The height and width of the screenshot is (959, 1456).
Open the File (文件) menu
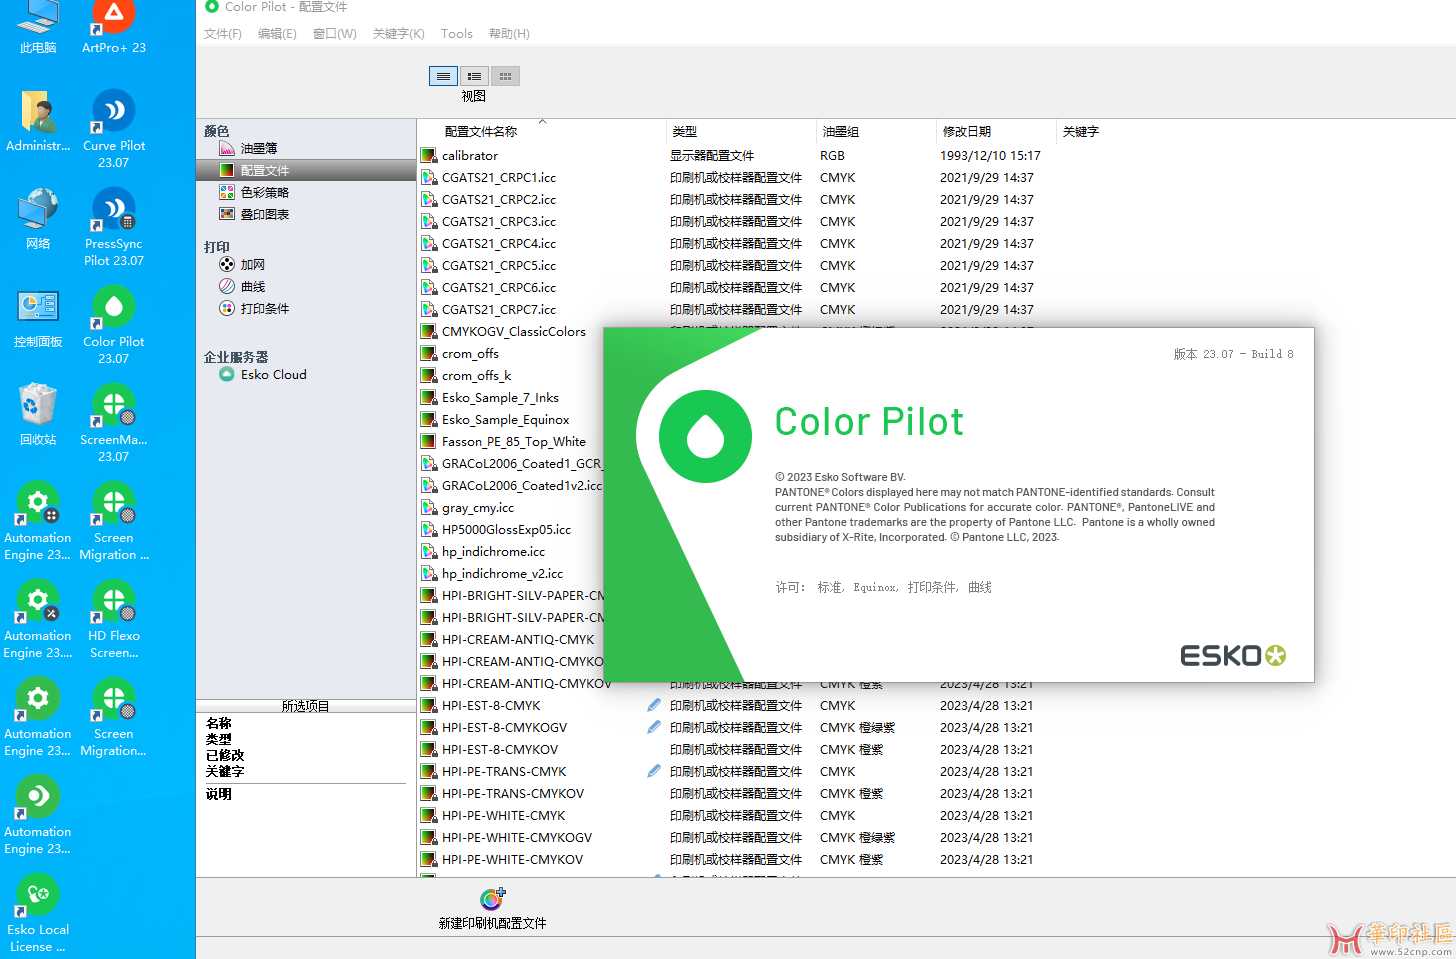223,34
